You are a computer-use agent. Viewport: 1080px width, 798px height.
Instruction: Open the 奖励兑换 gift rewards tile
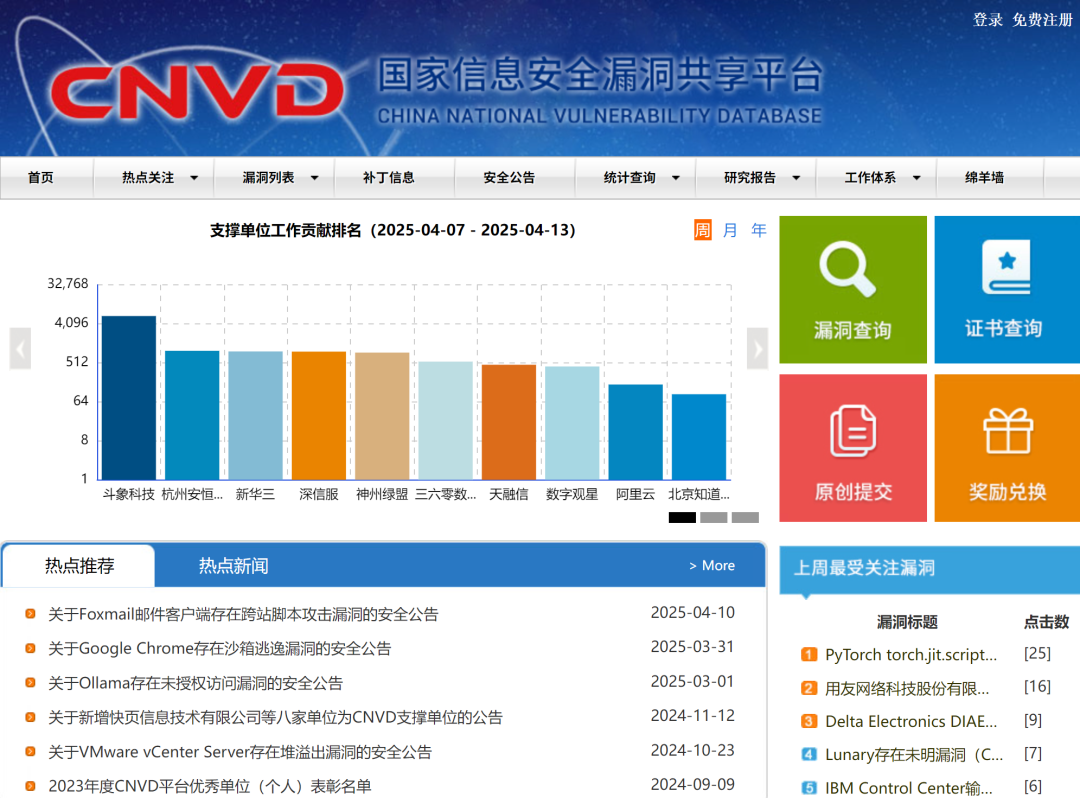tap(1006, 447)
